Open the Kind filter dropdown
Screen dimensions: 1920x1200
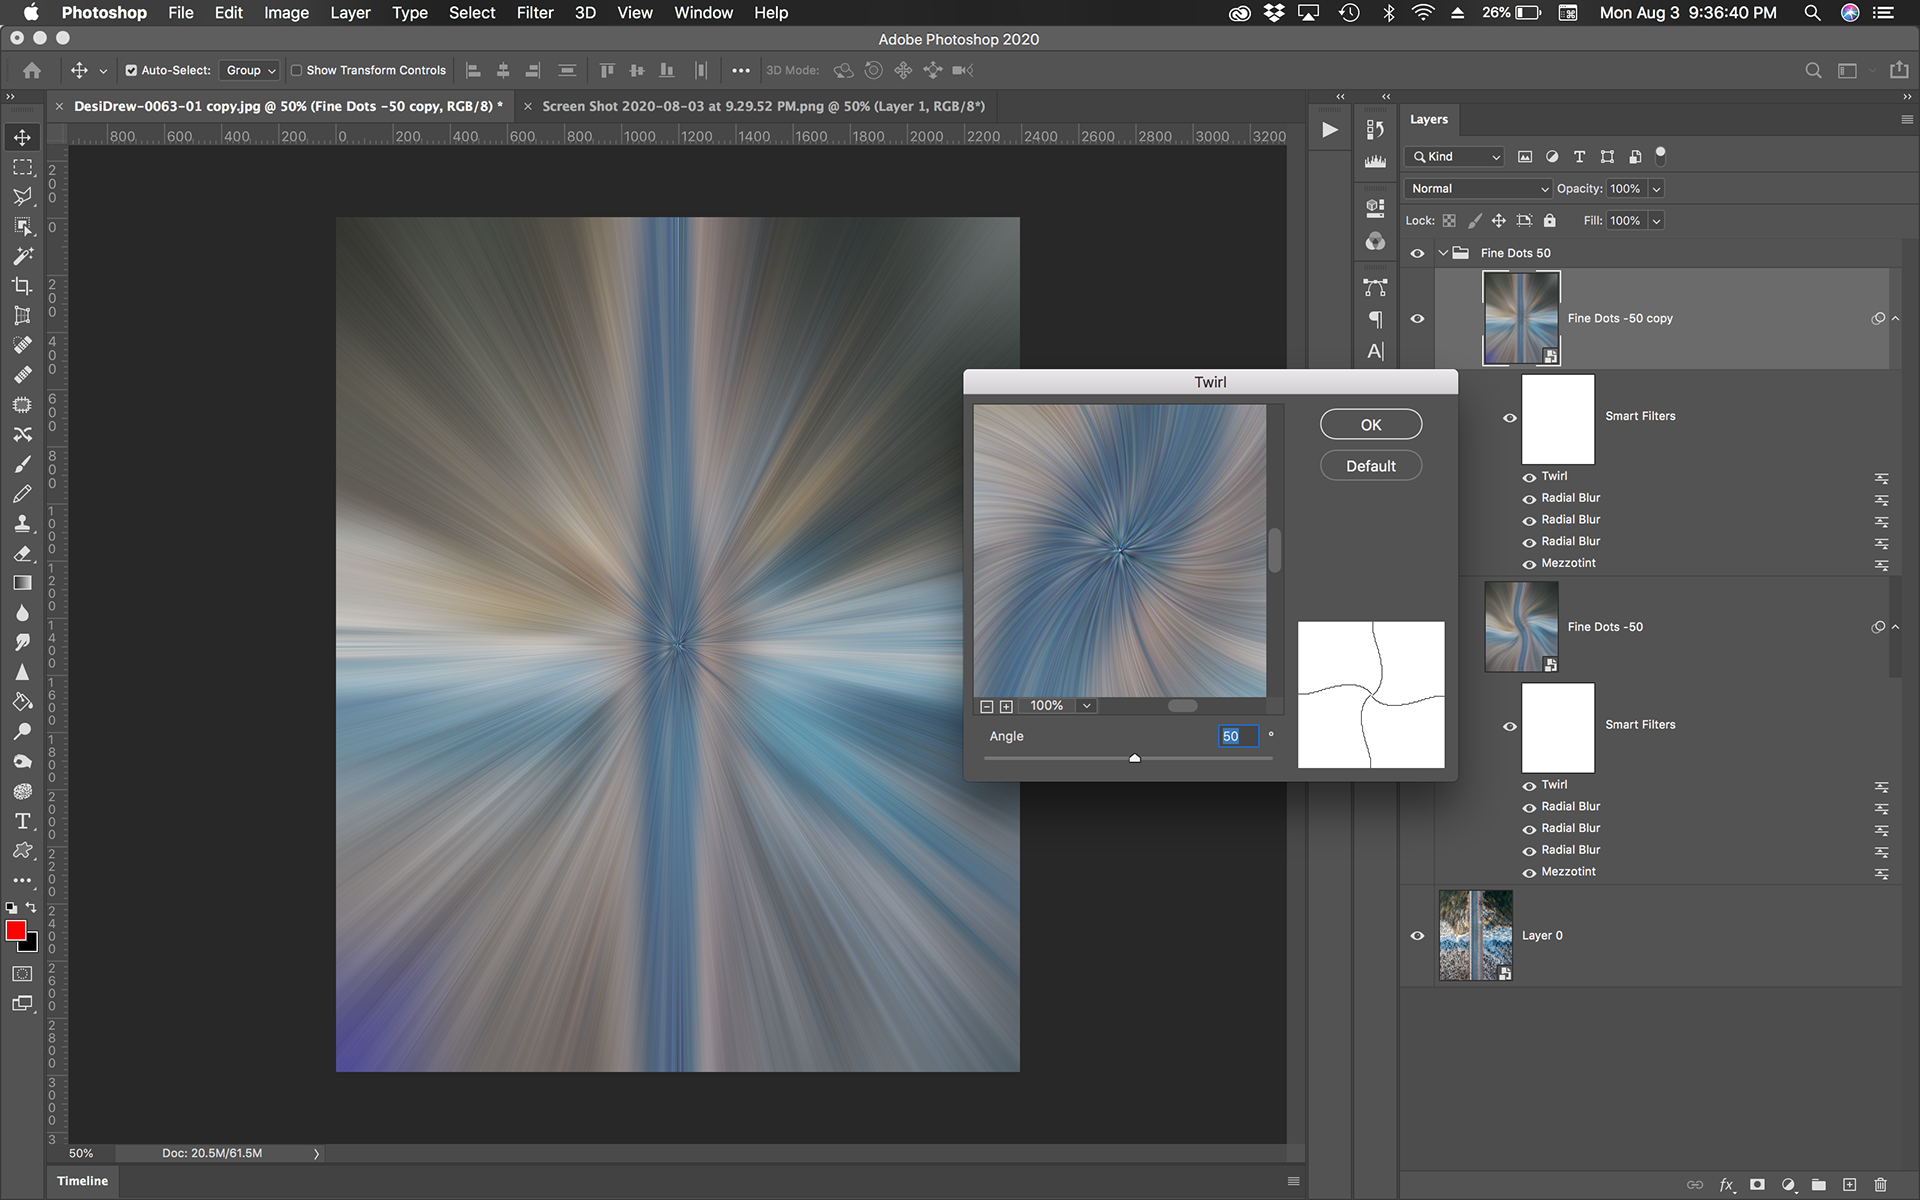(1455, 157)
